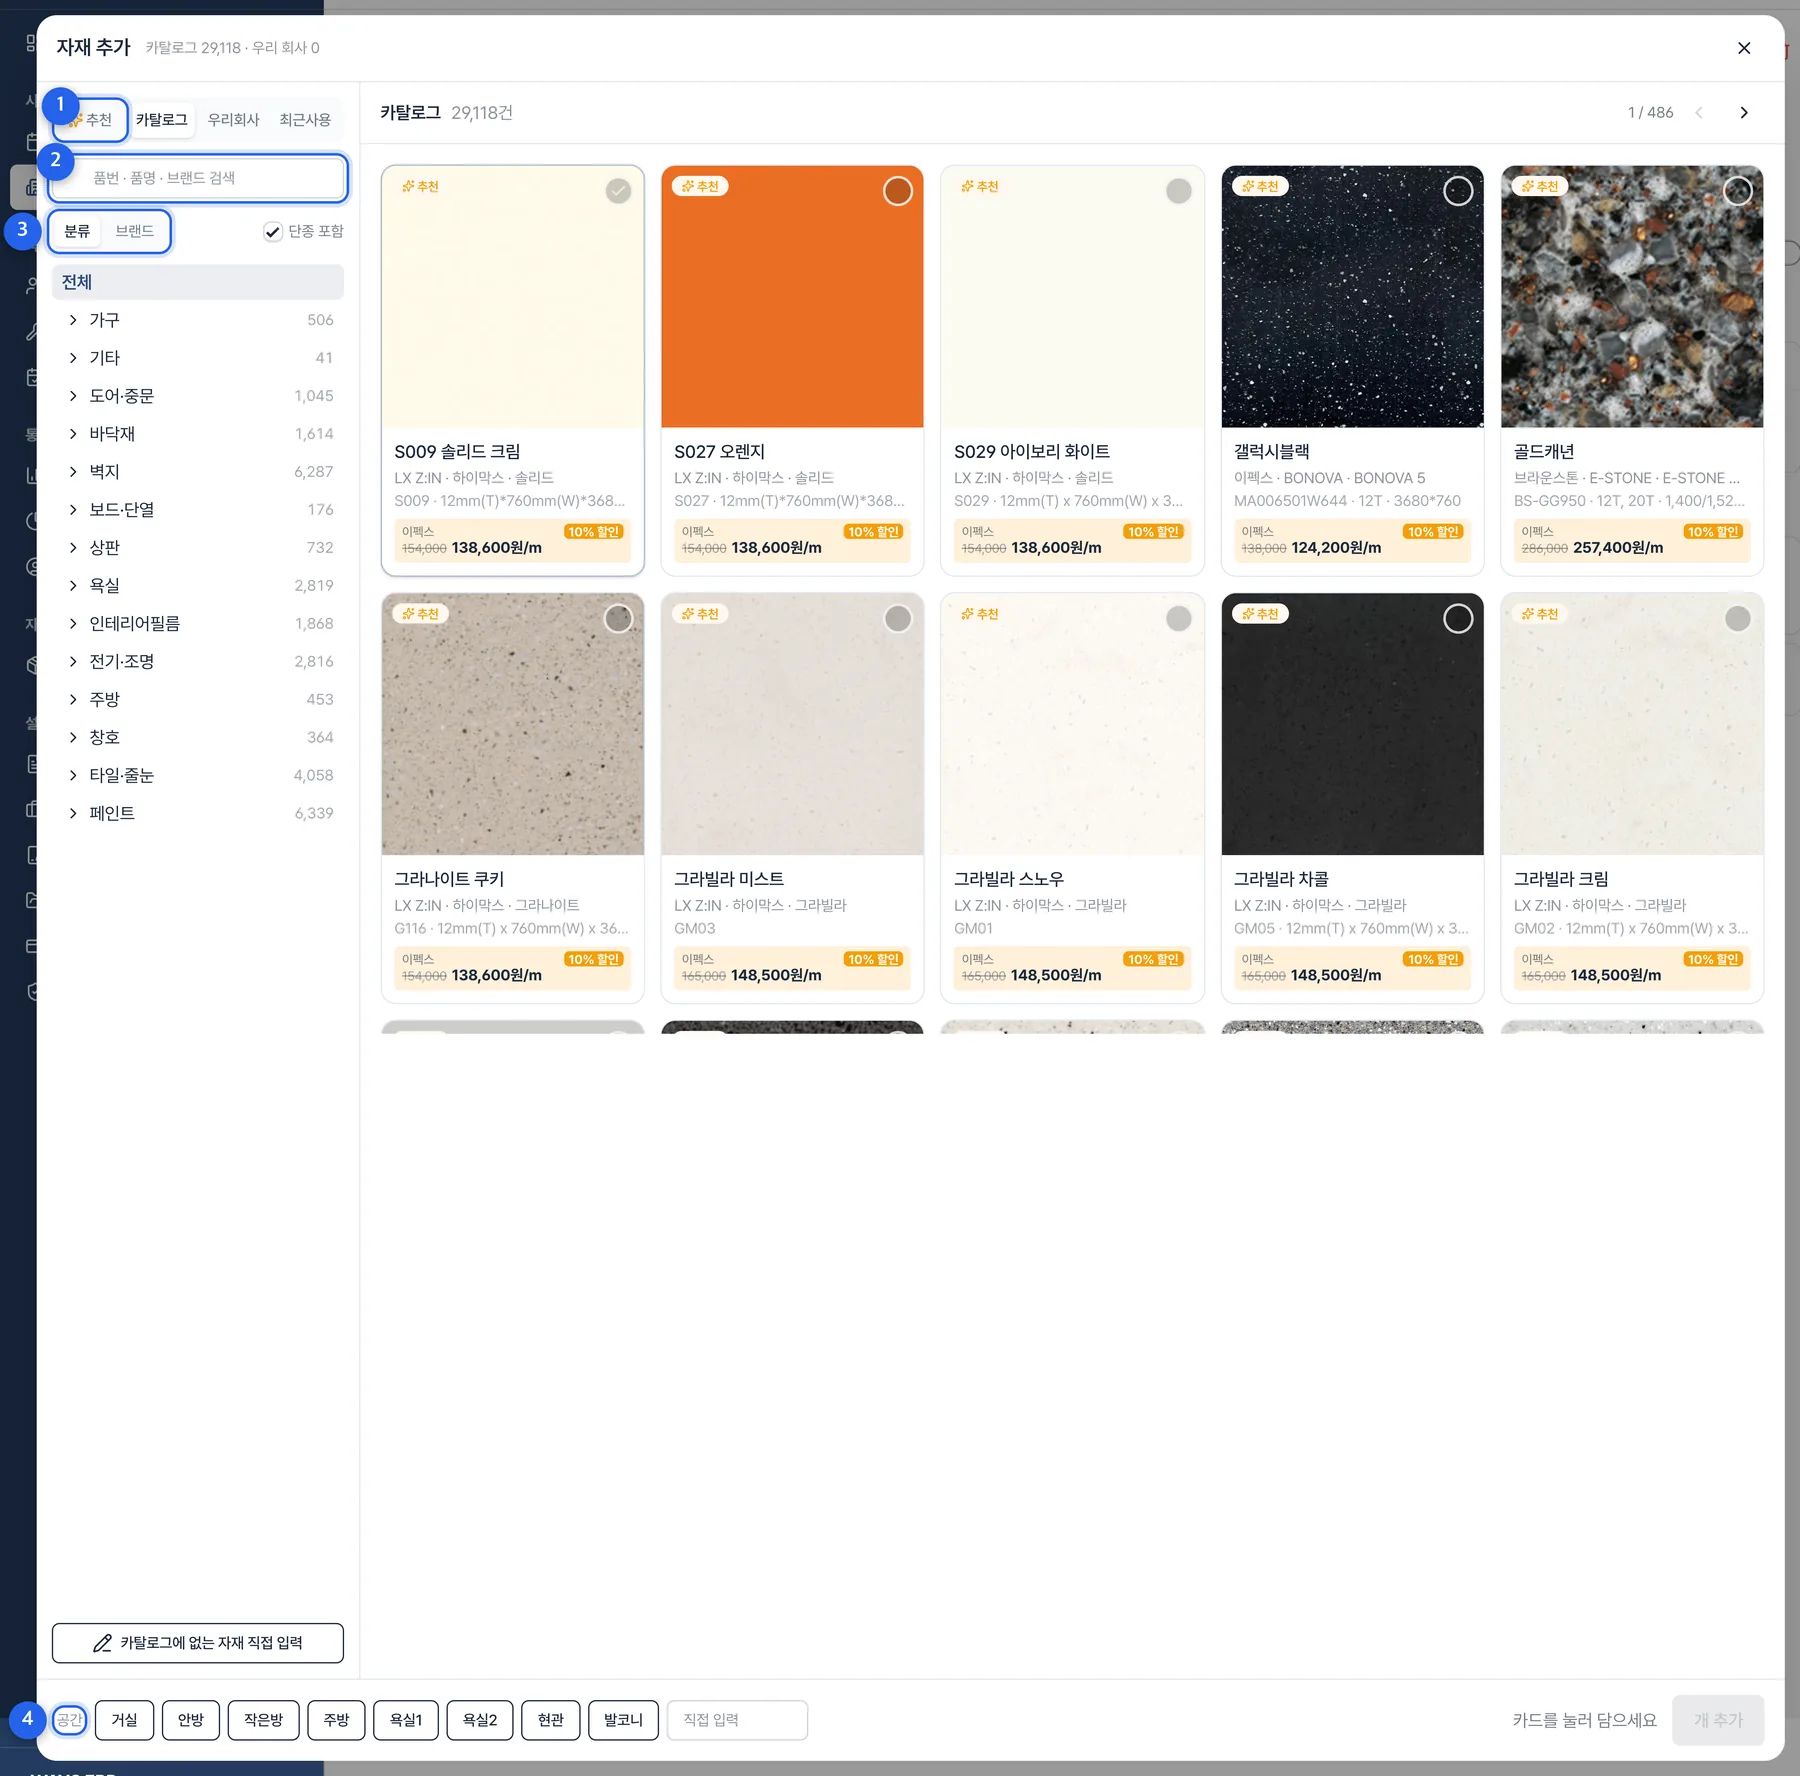
Task: Click the 직접 입력 space input field
Action: pyautogui.click(x=737, y=1720)
